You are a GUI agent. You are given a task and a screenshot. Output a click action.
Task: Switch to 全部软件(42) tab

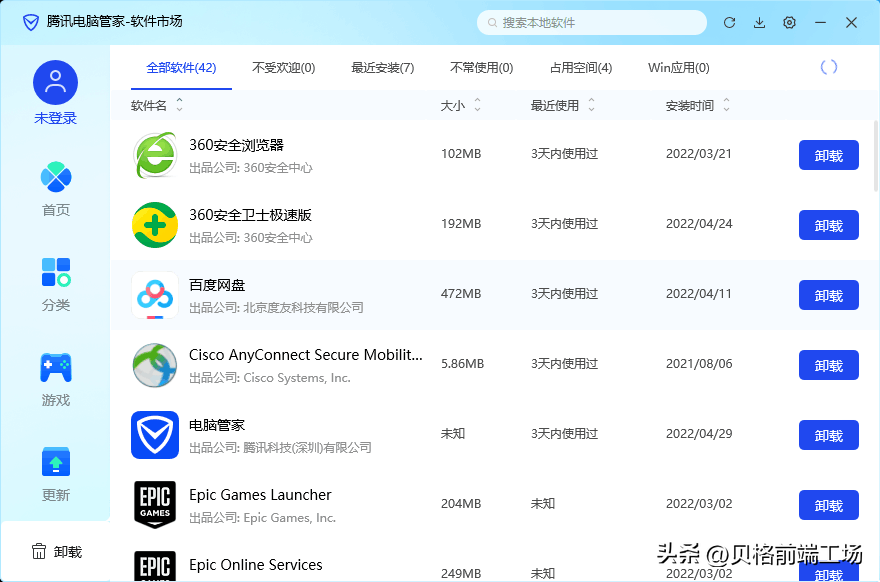point(181,68)
